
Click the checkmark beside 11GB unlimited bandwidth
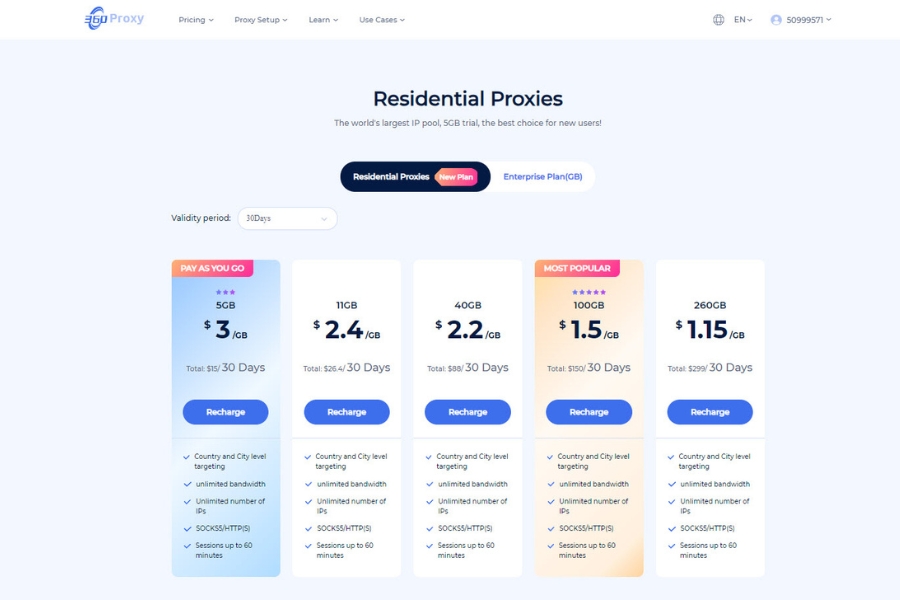(308, 485)
